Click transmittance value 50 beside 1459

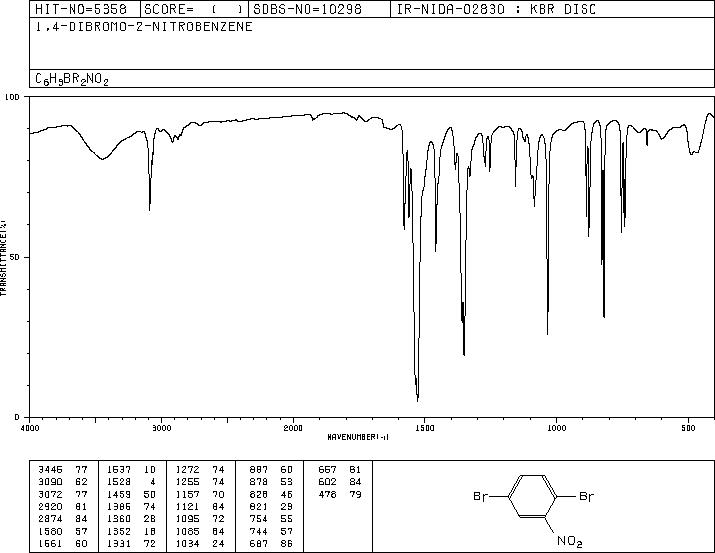150,494
